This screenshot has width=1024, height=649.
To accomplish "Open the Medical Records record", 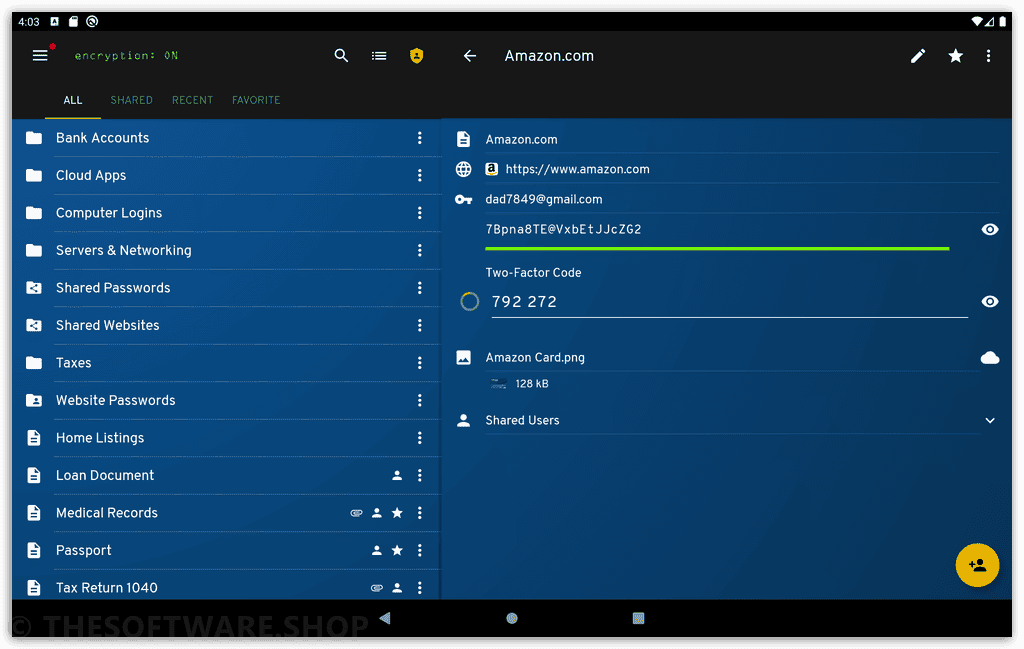I will 227,513.
